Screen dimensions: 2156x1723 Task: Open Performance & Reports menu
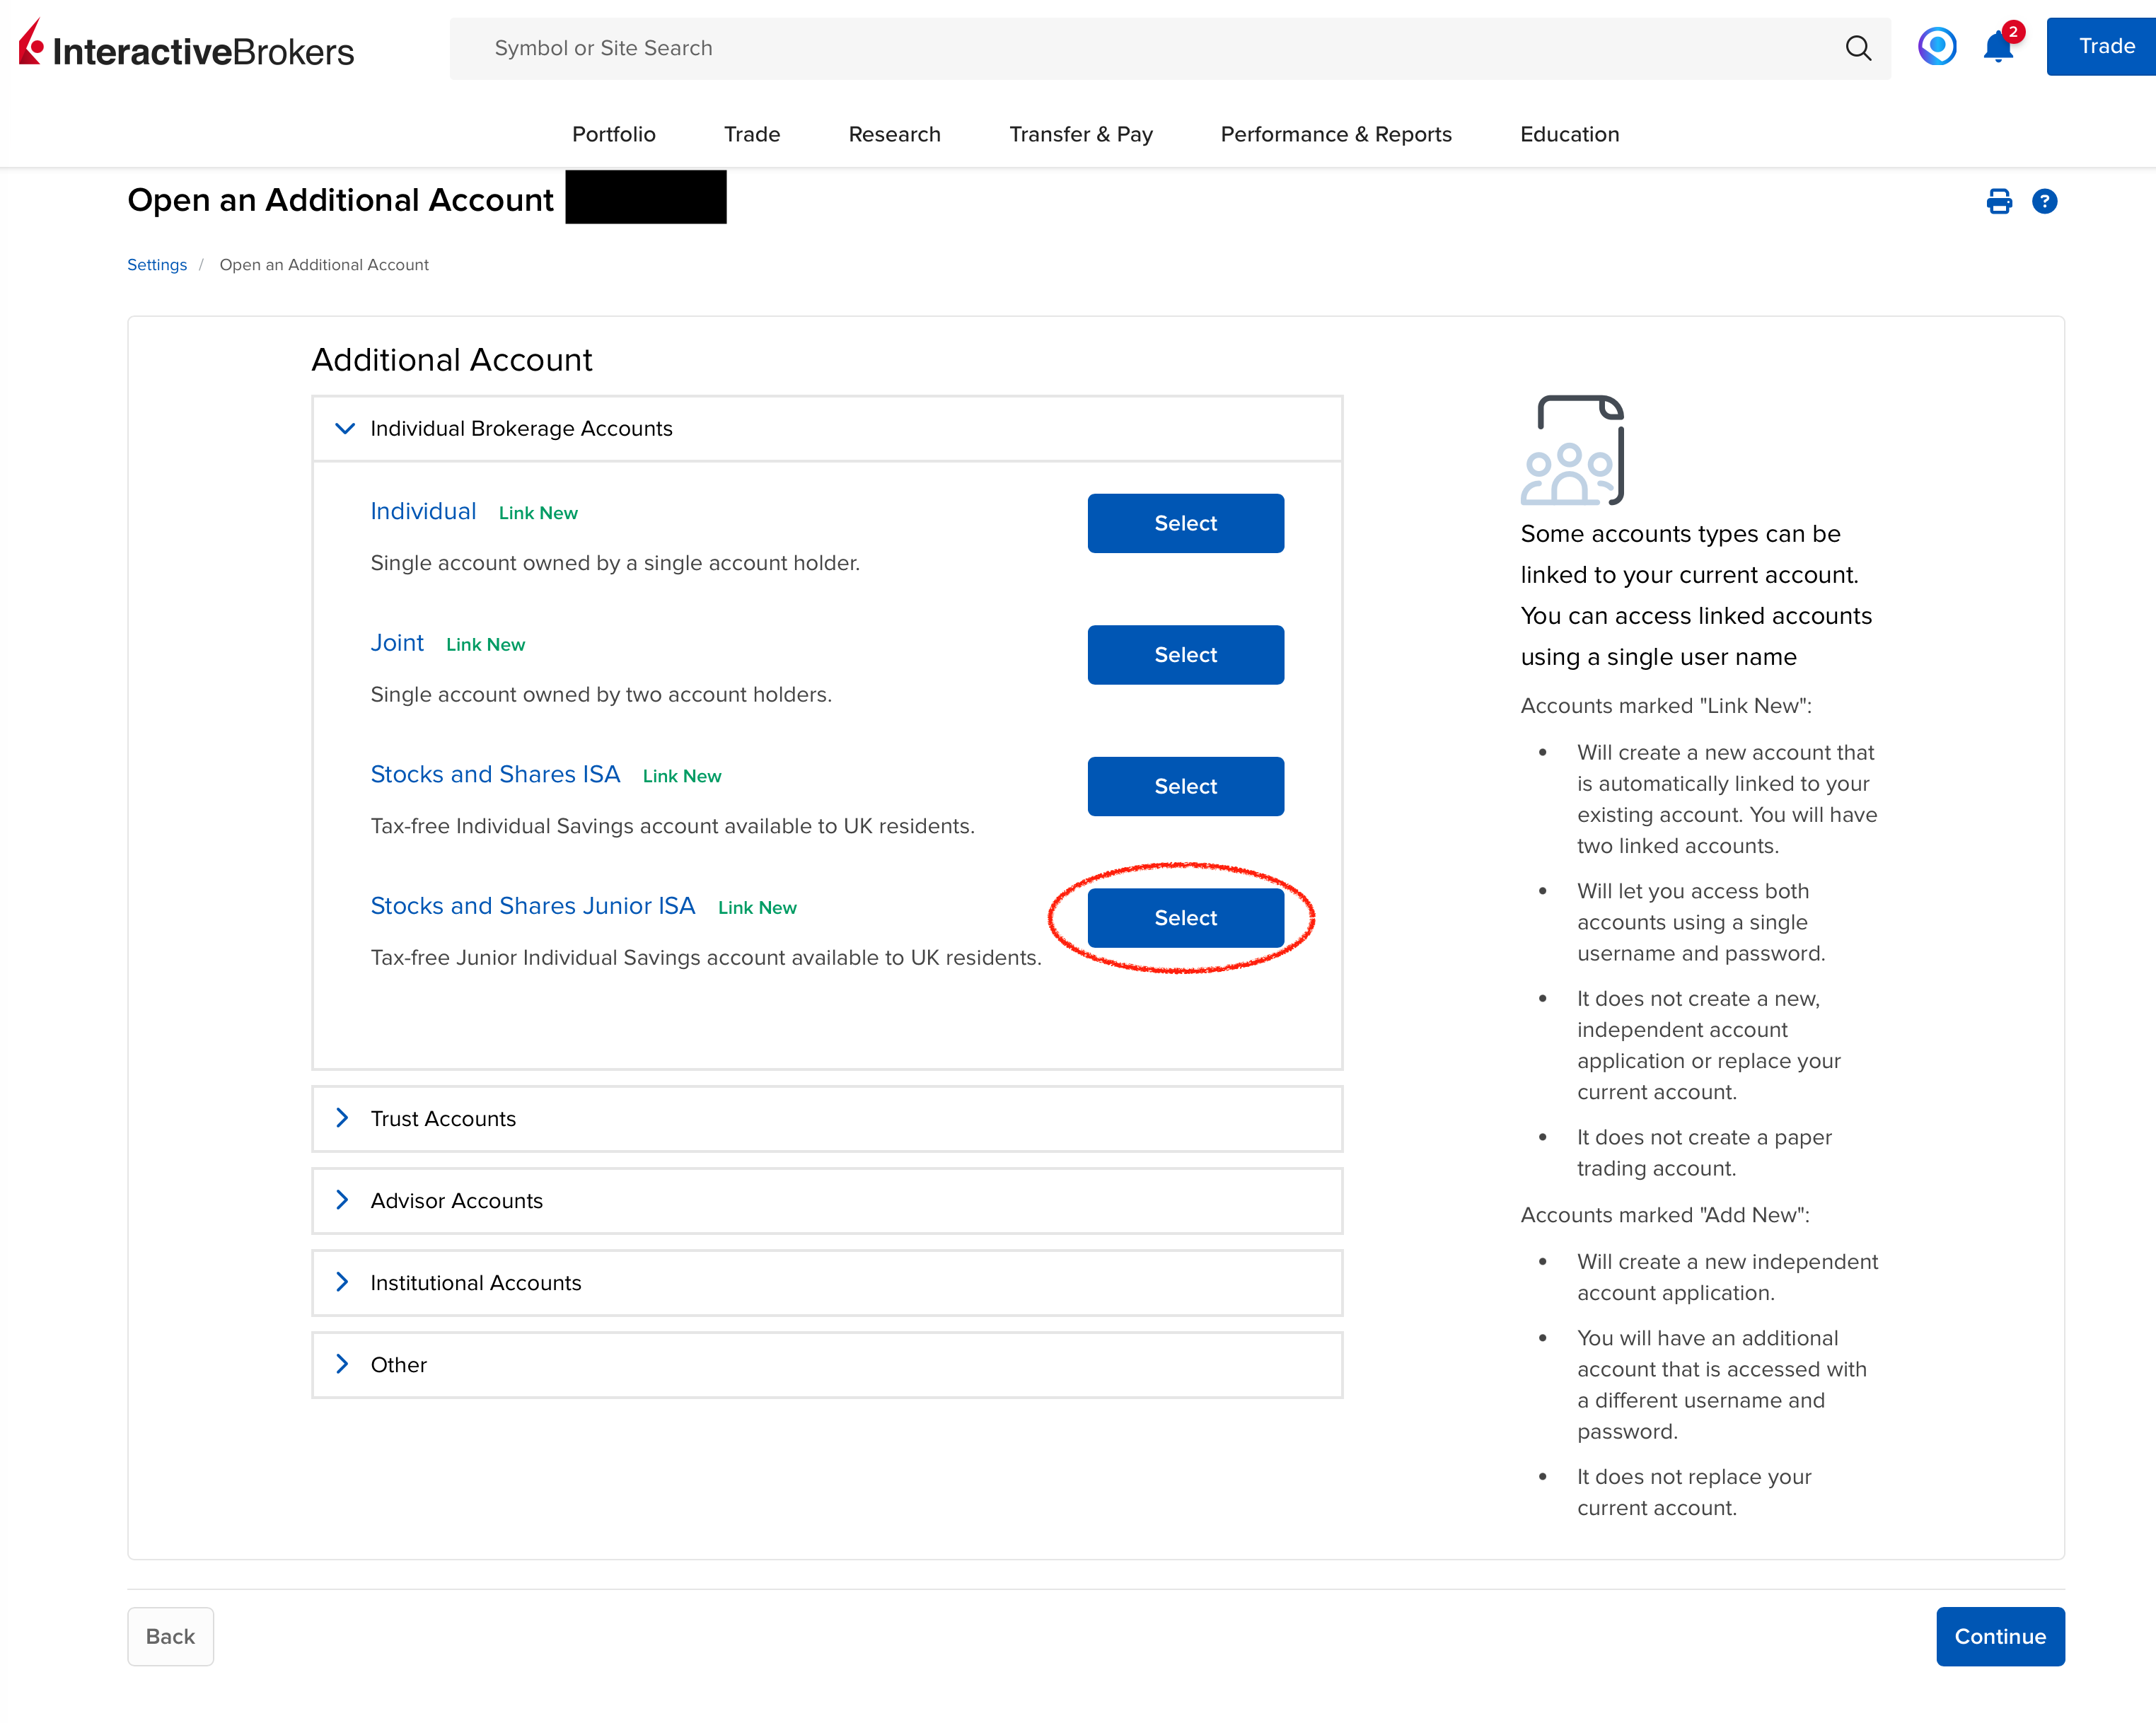point(1335,134)
